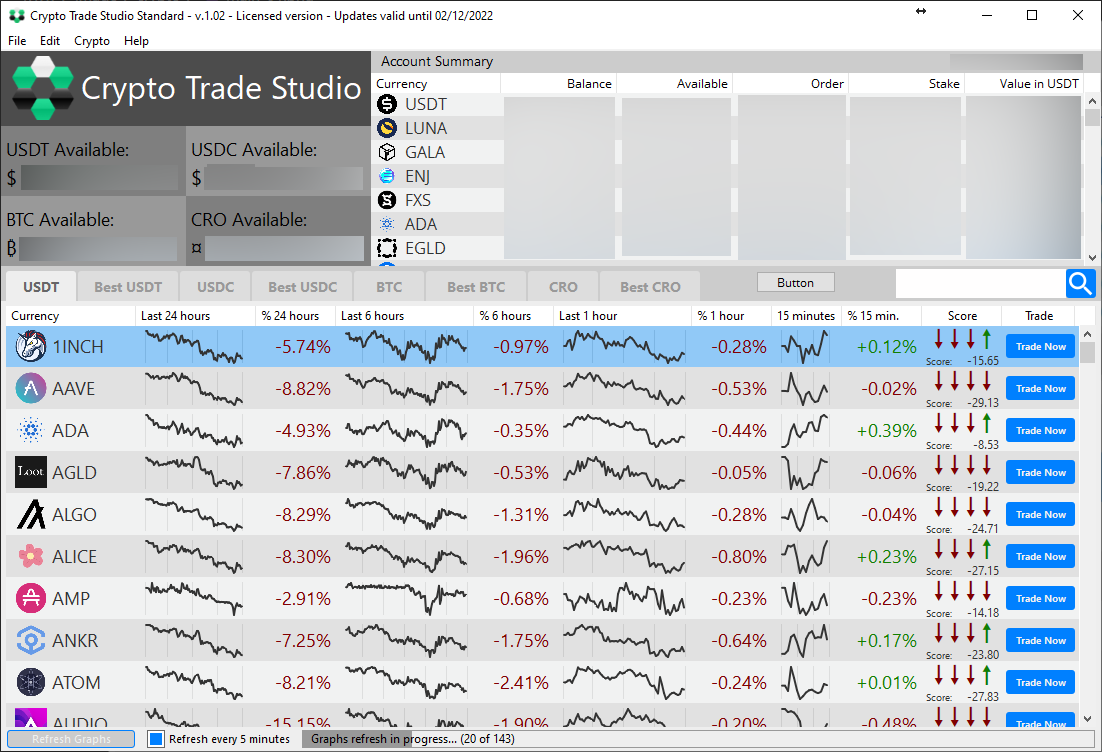This screenshot has width=1102, height=752.
Task: Click Trade Now for AAVE
Action: 1041,388
